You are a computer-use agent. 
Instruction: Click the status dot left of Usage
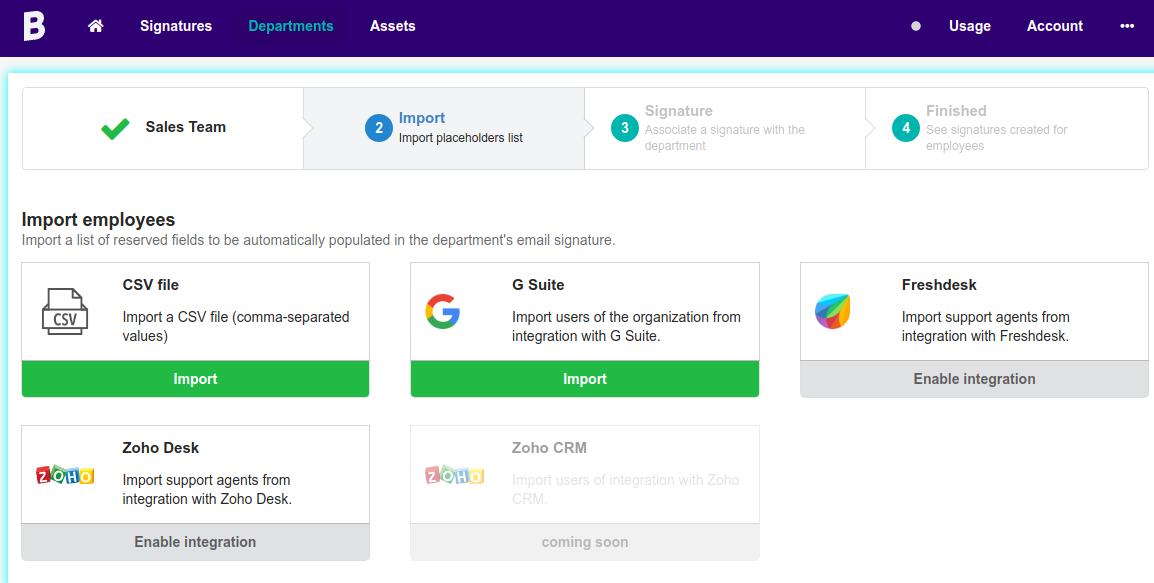(x=915, y=27)
